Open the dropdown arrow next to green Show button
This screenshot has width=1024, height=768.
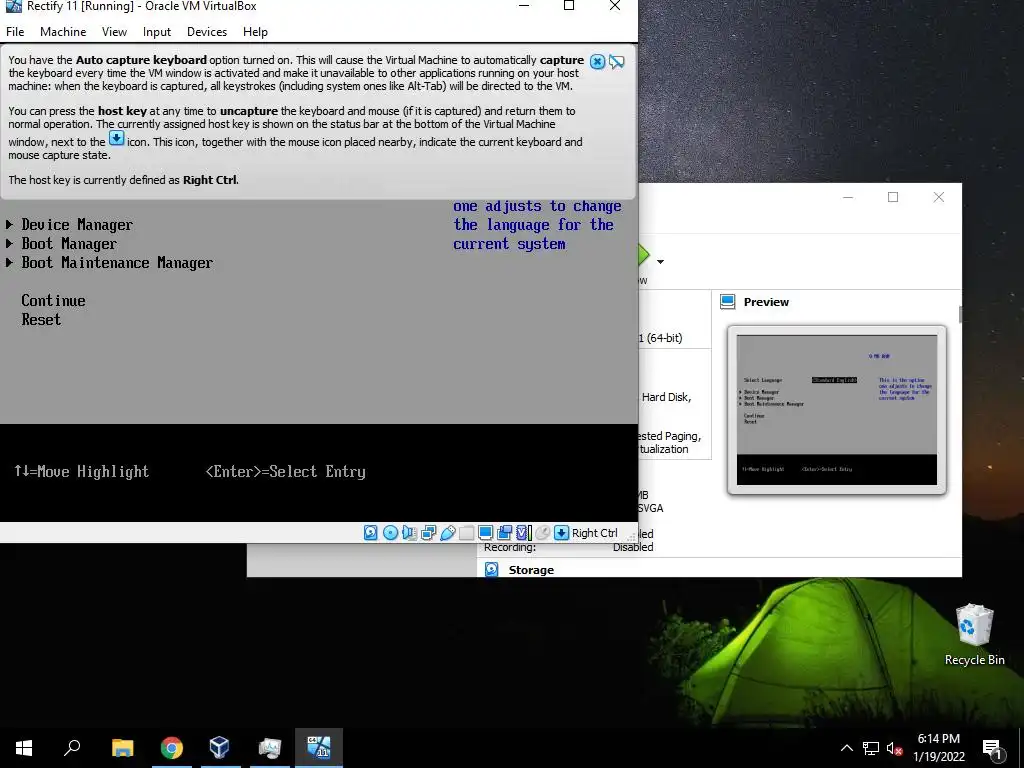coord(660,262)
